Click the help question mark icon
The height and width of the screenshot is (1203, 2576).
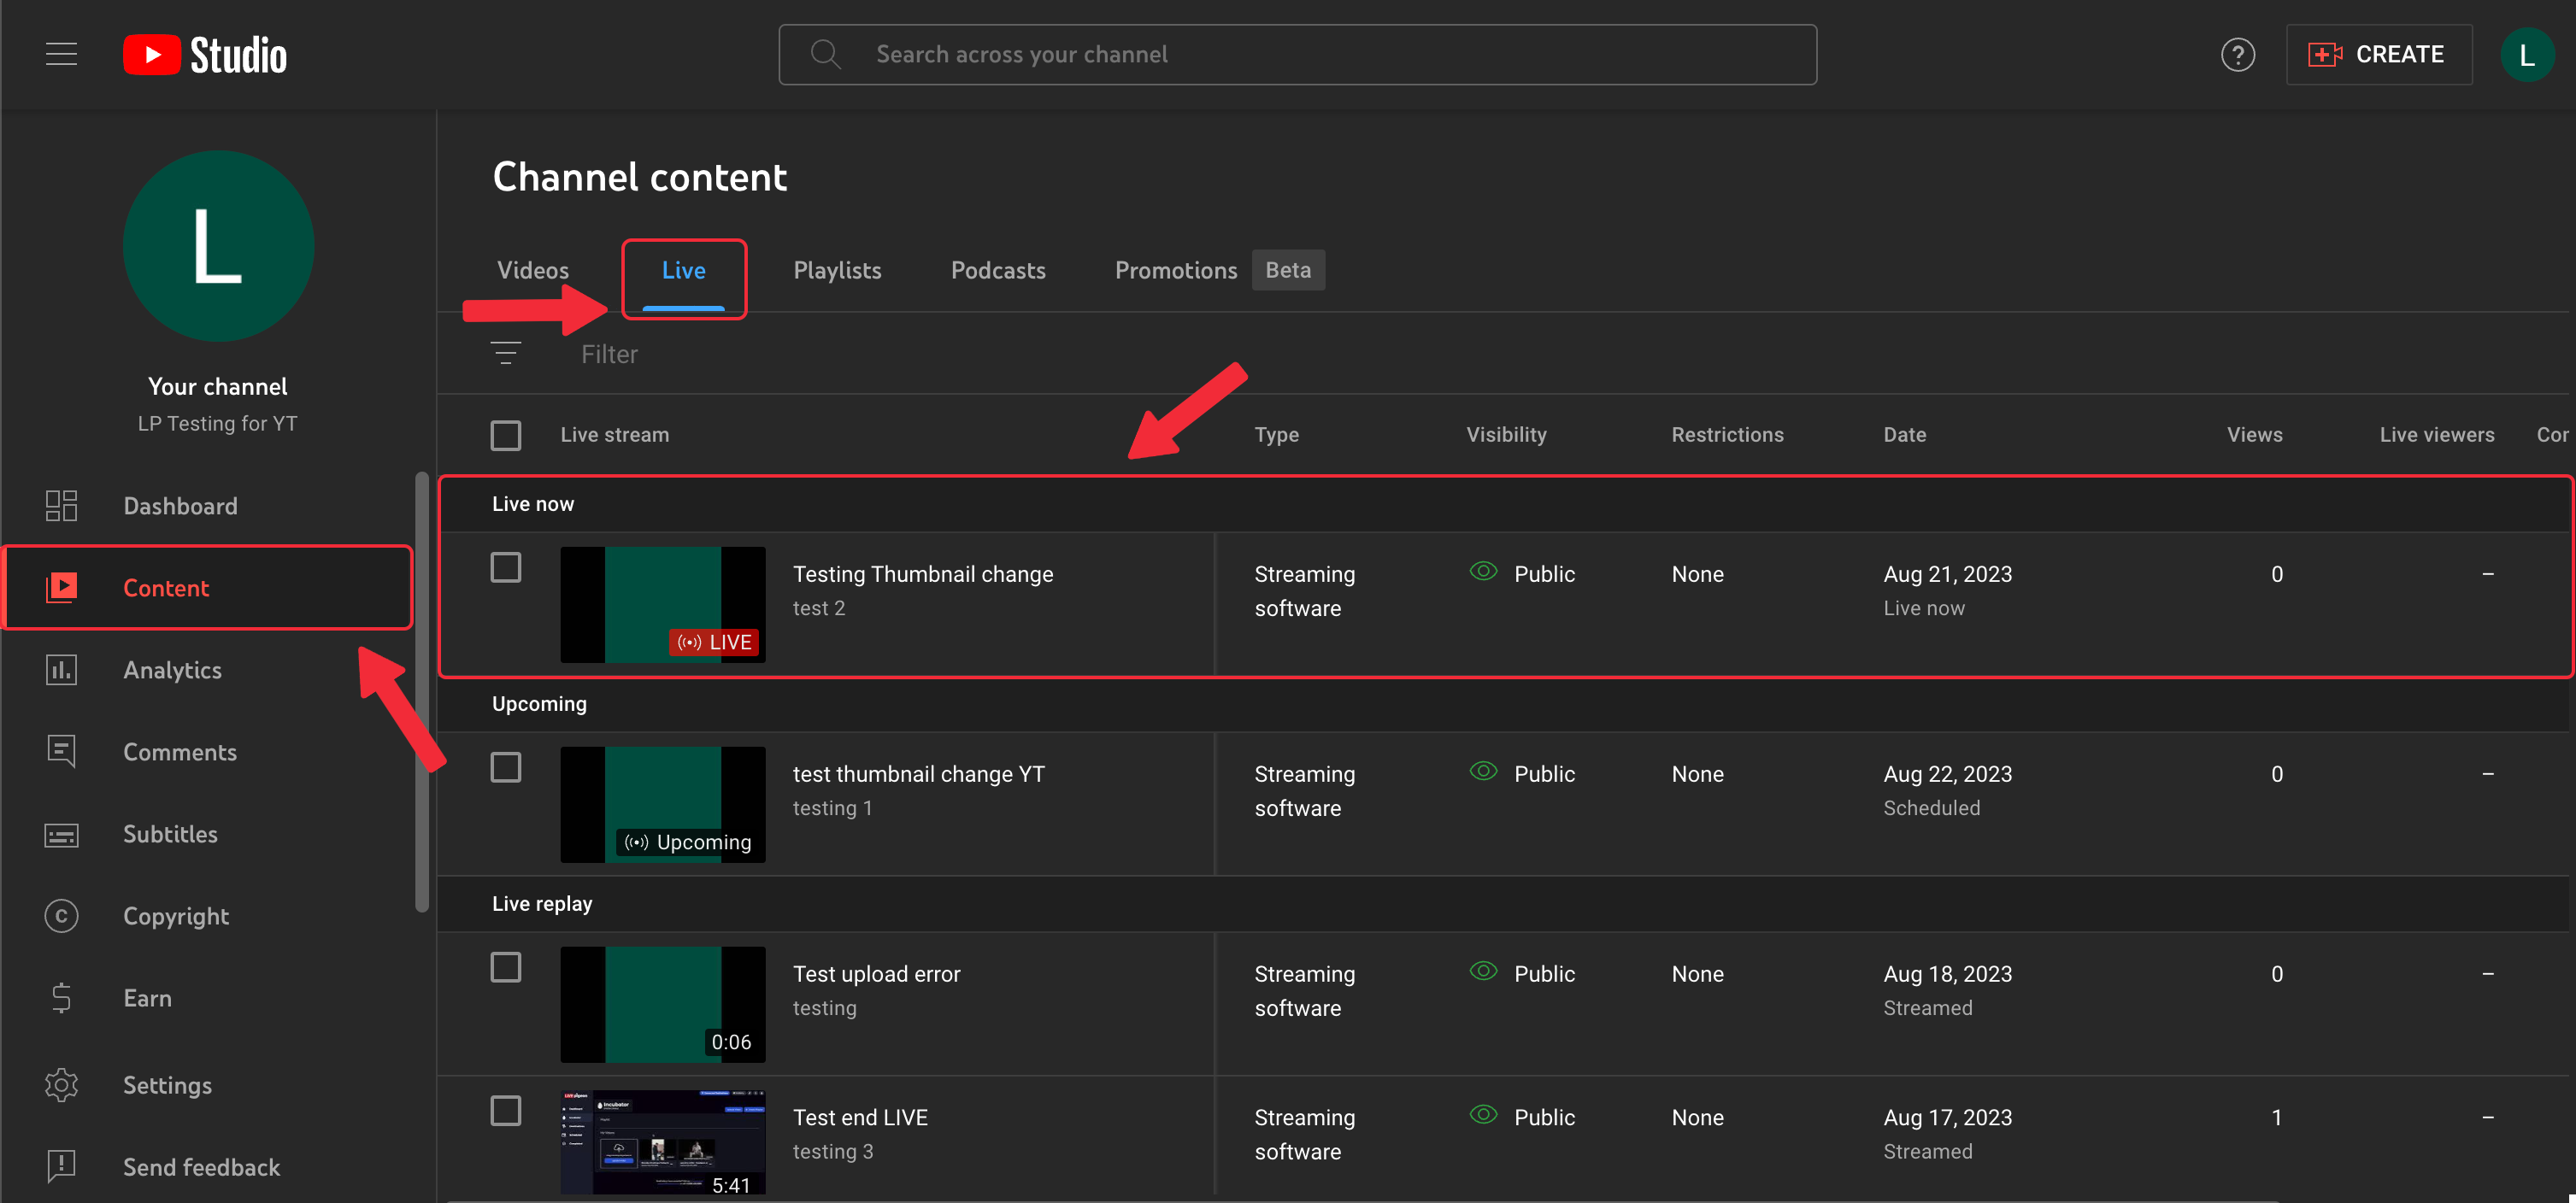point(2237,55)
